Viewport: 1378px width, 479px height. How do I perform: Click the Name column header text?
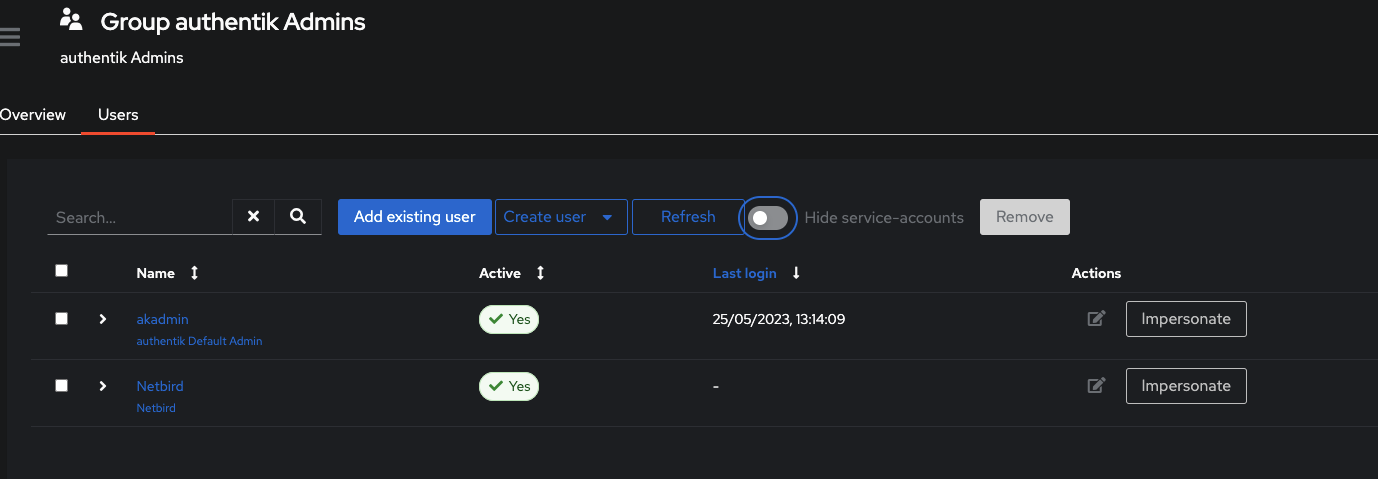coord(156,273)
